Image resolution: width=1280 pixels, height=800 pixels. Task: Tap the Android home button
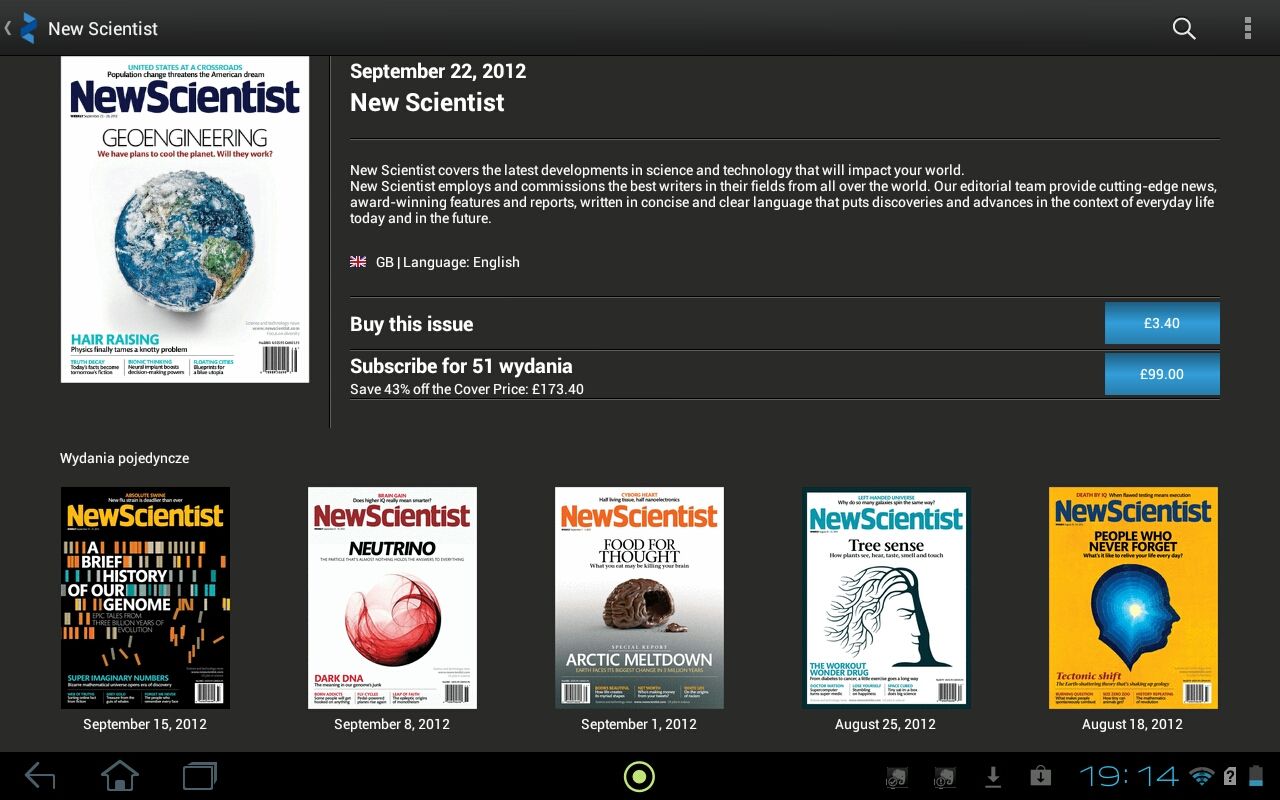[x=120, y=776]
